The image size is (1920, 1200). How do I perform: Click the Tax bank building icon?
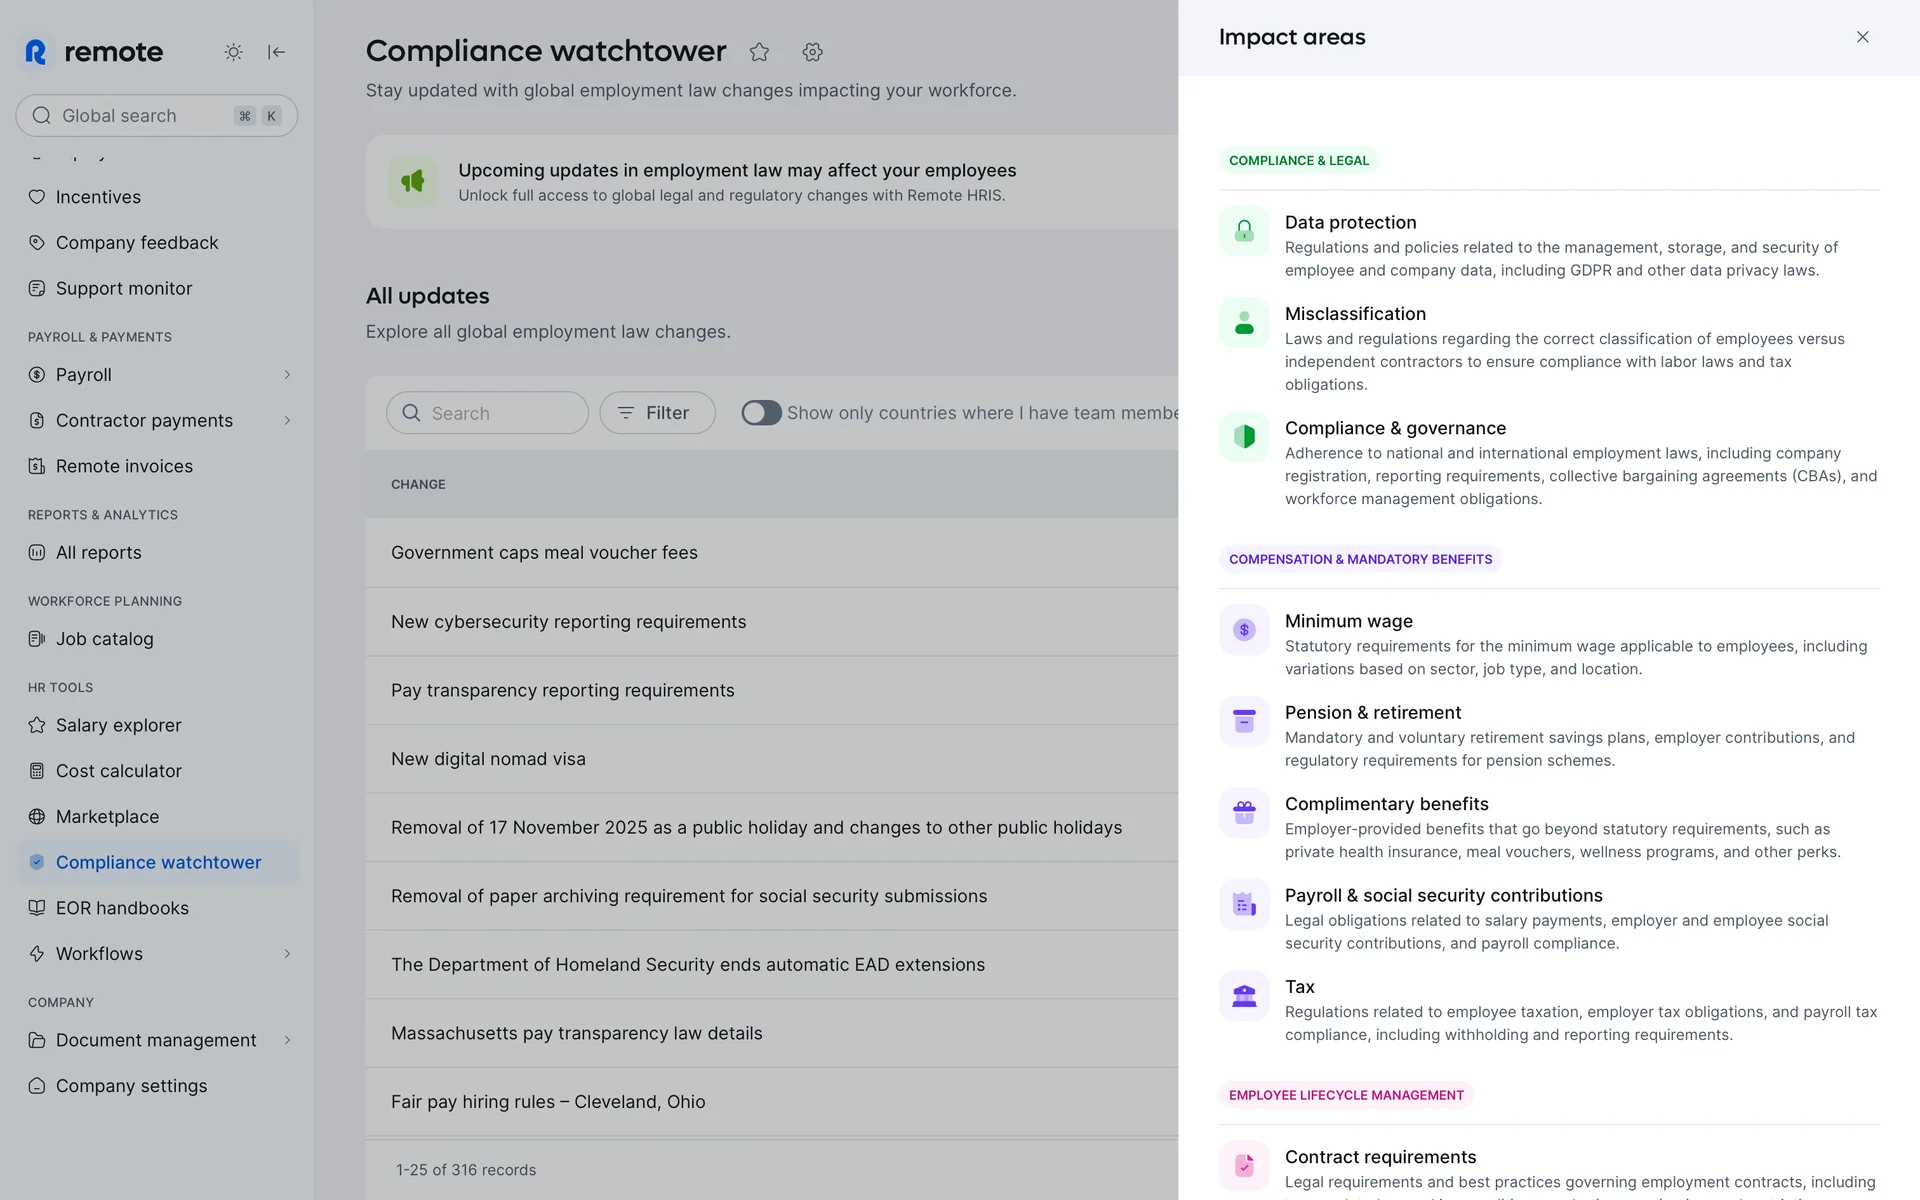point(1244,996)
